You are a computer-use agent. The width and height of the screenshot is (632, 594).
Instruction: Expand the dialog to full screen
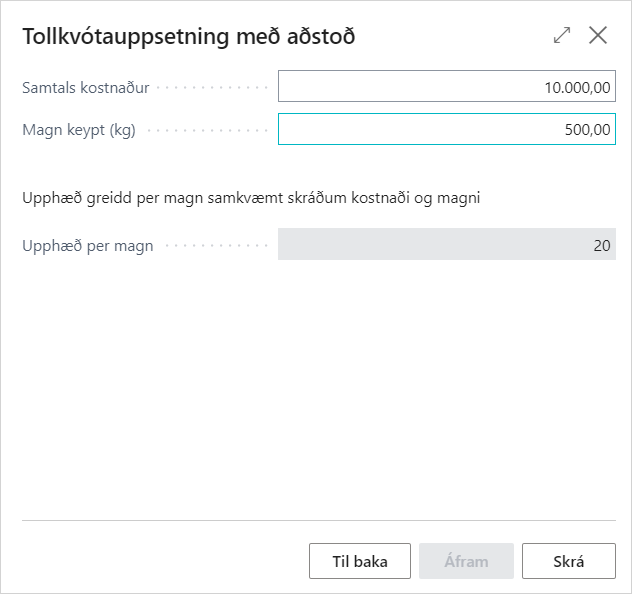(562, 36)
